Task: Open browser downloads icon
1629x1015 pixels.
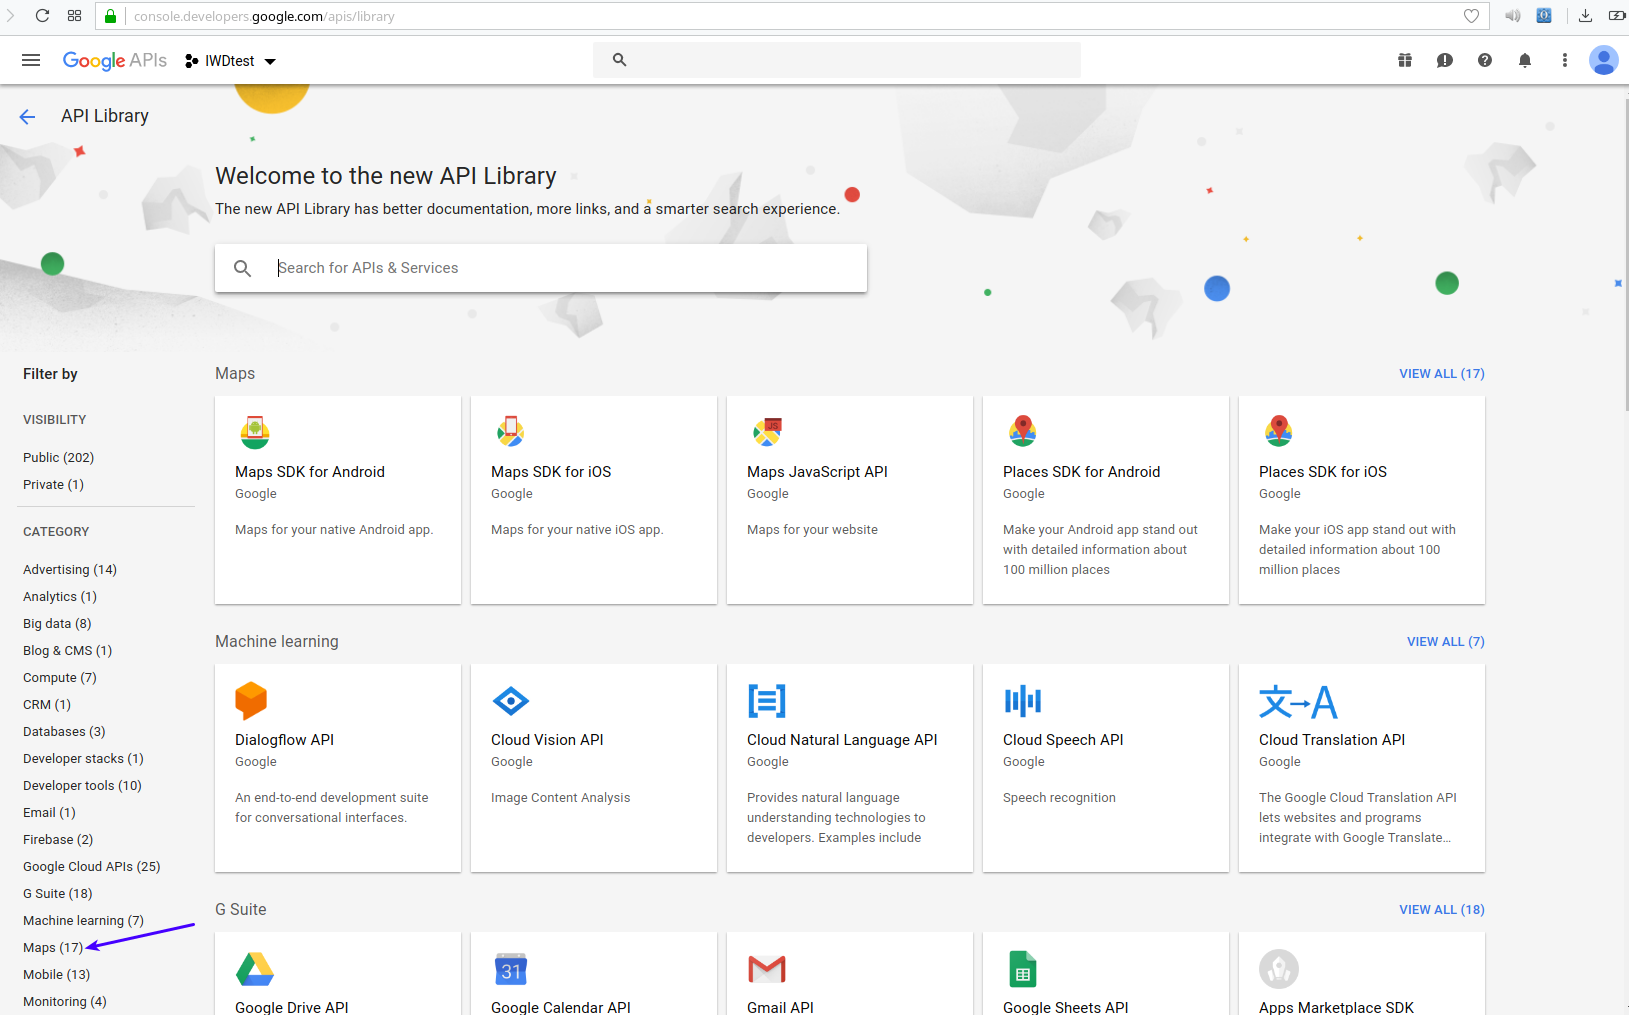Action: click(1585, 16)
